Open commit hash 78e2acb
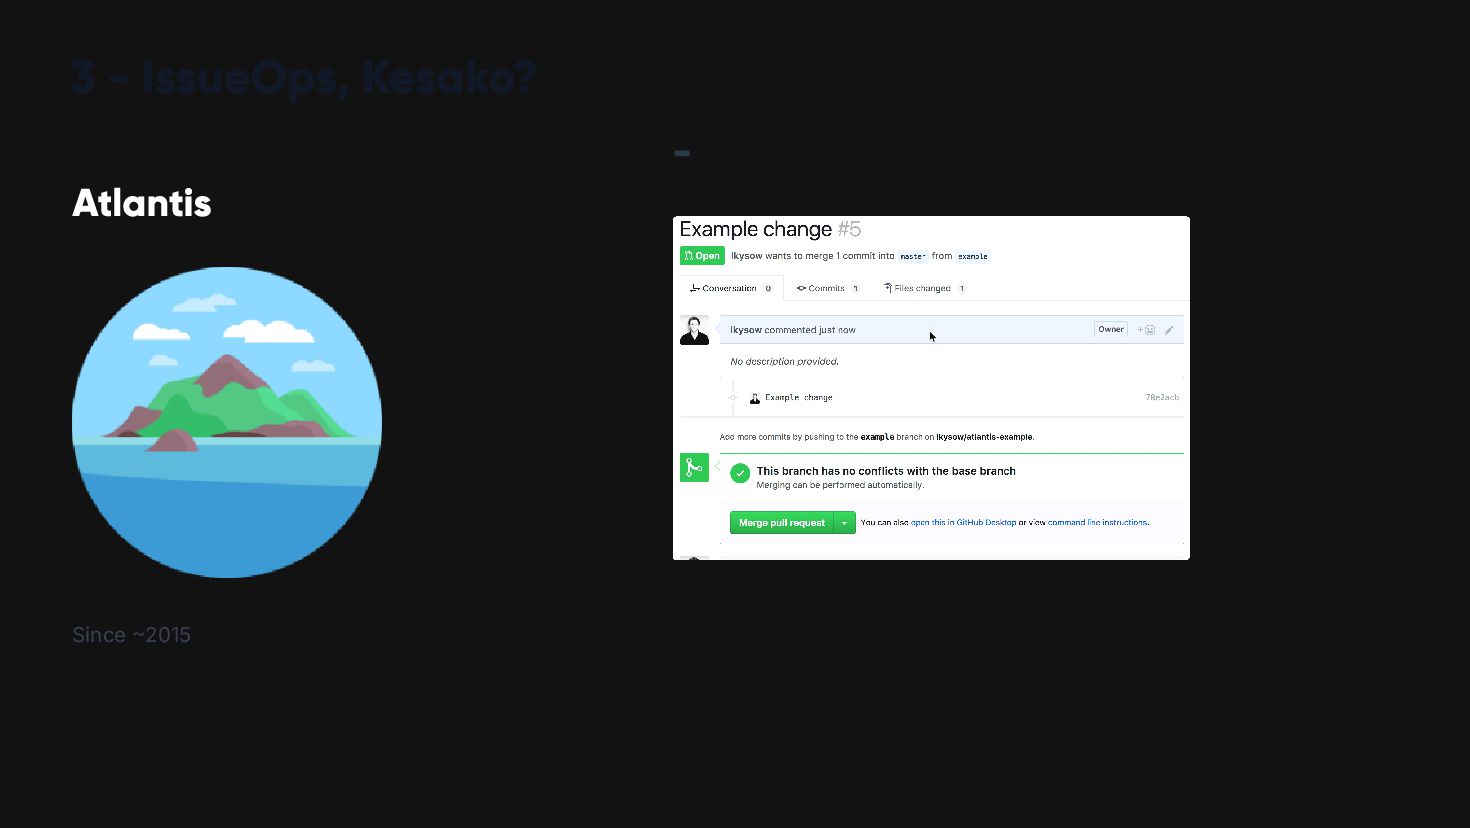Screen dimensions: 1470x828 1162,398
